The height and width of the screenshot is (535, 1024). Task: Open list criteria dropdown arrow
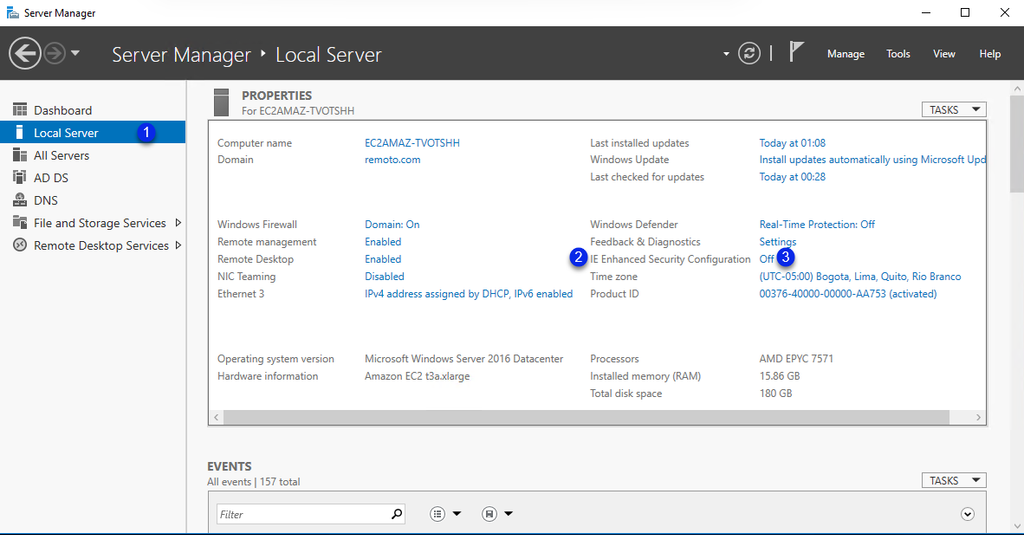pos(456,514)
